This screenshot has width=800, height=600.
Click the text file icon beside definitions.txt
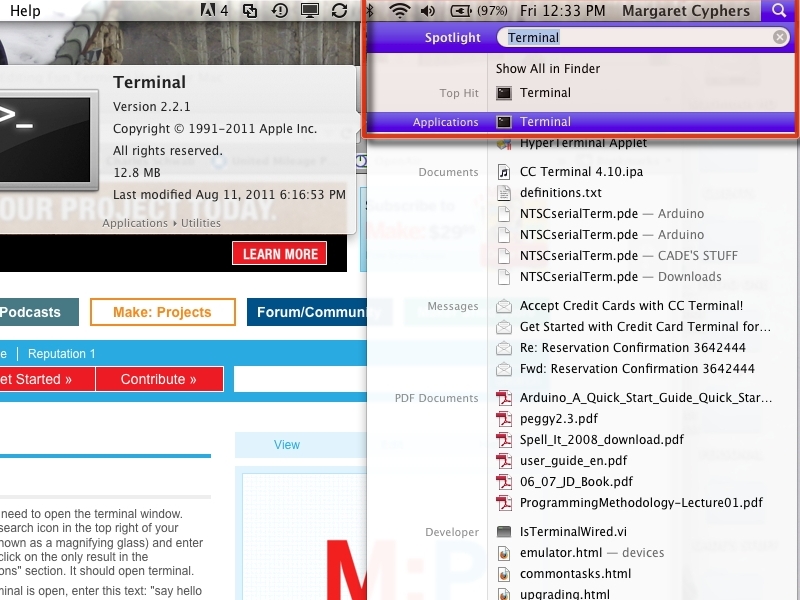504,193
